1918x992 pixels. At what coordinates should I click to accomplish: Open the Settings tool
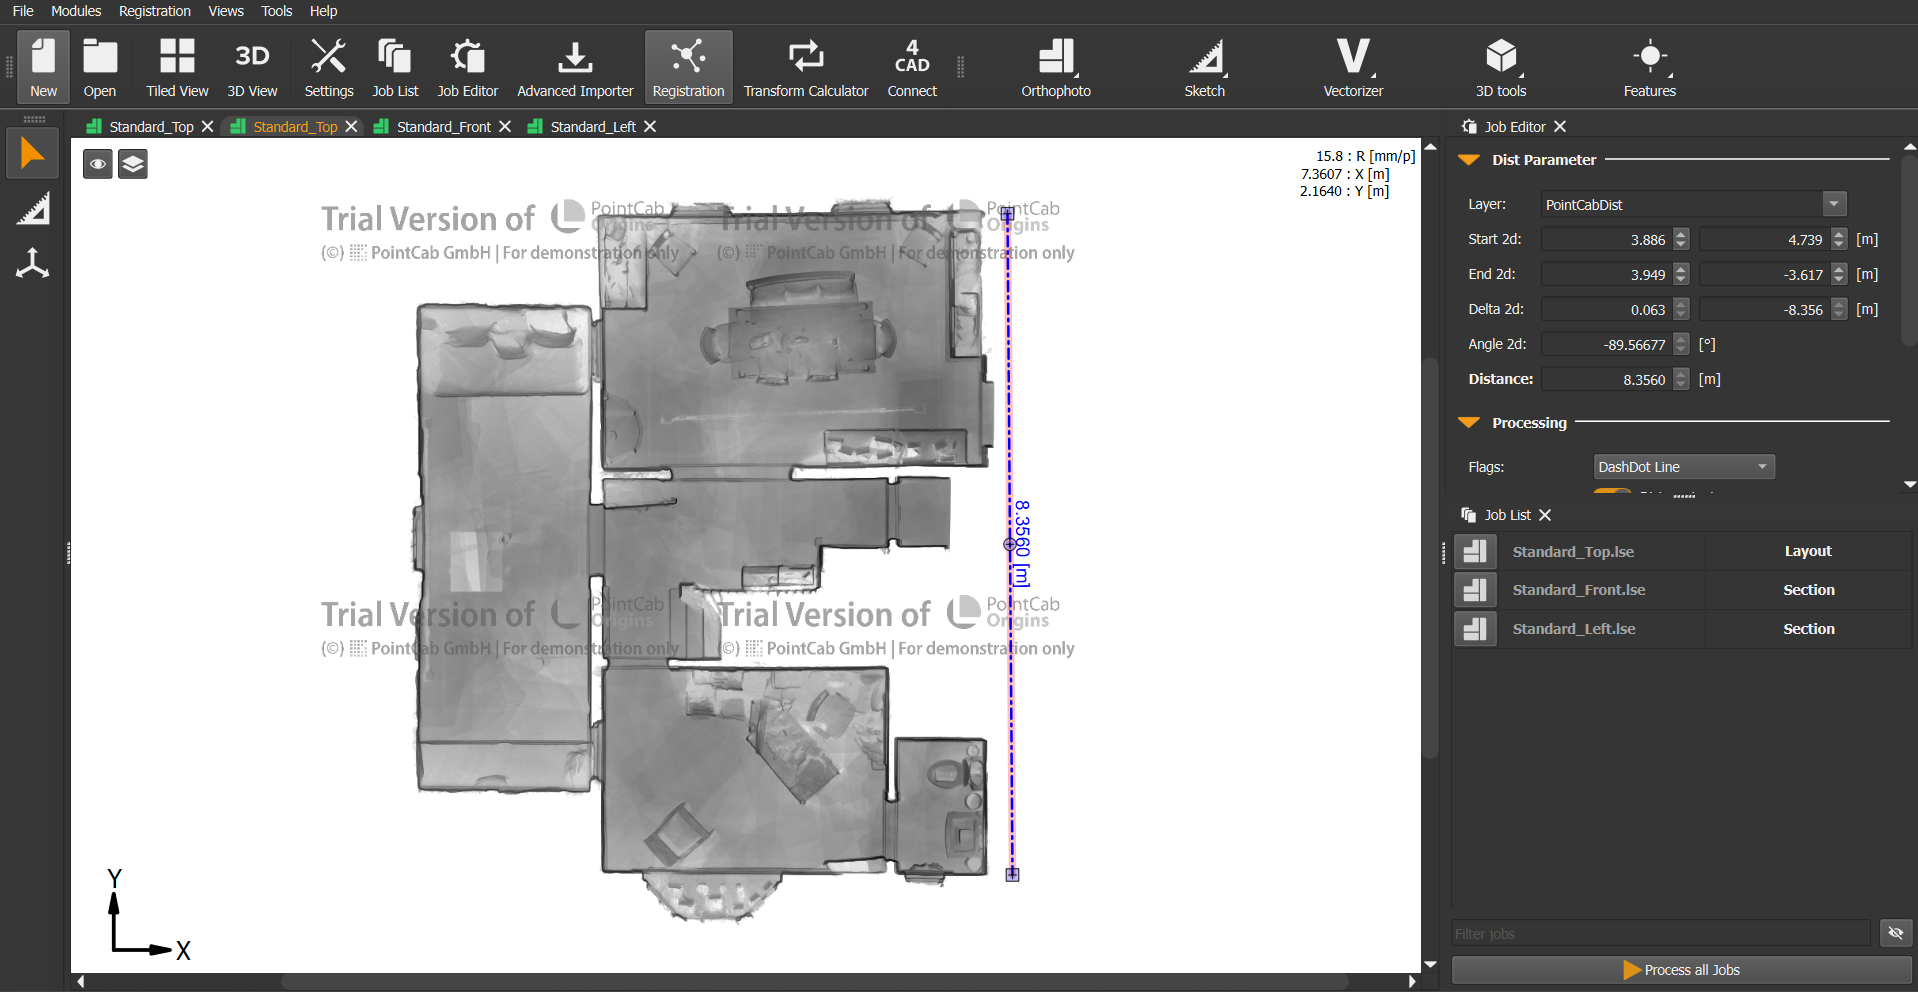329,66
